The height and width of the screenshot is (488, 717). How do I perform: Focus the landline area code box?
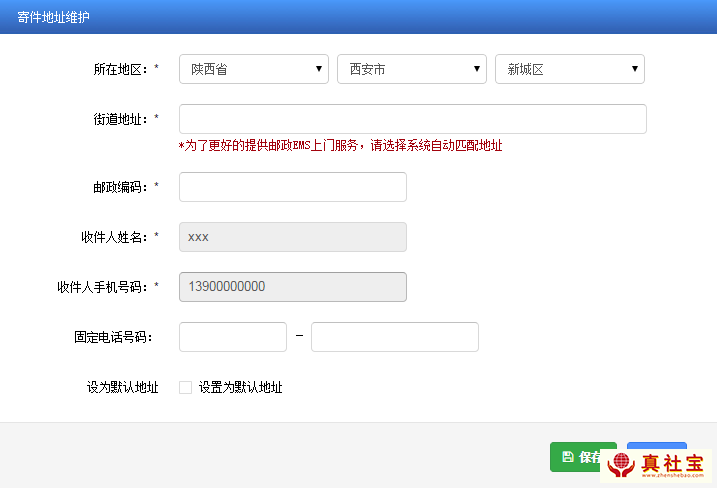[x=232, y=337]
